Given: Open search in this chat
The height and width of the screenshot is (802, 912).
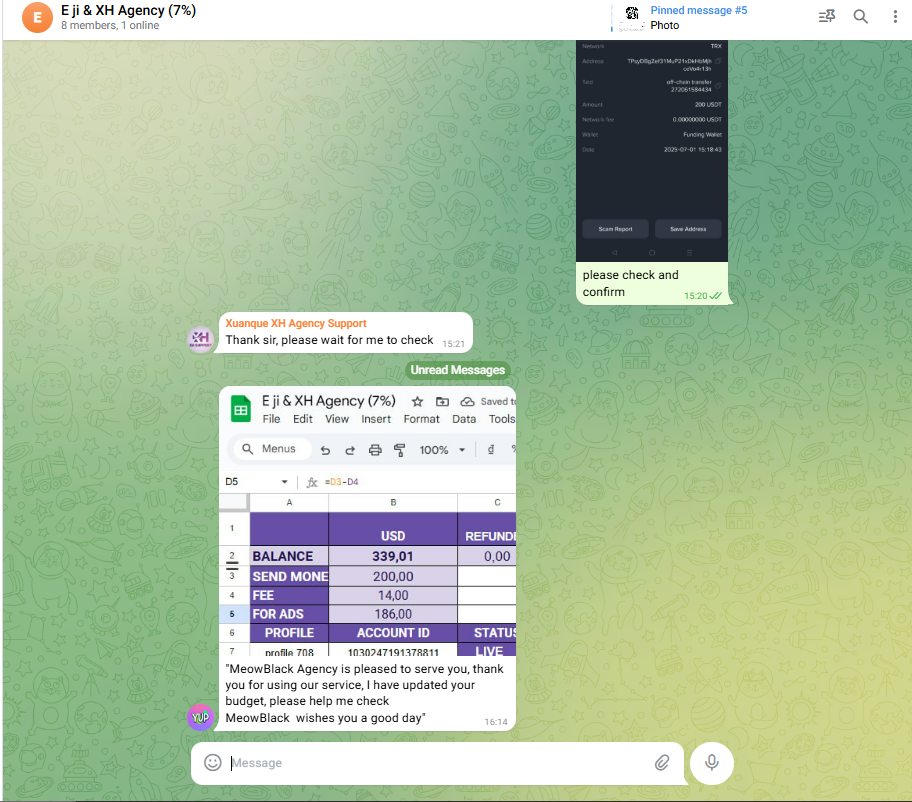Looking at the screenshot, I should pos(860,16).
